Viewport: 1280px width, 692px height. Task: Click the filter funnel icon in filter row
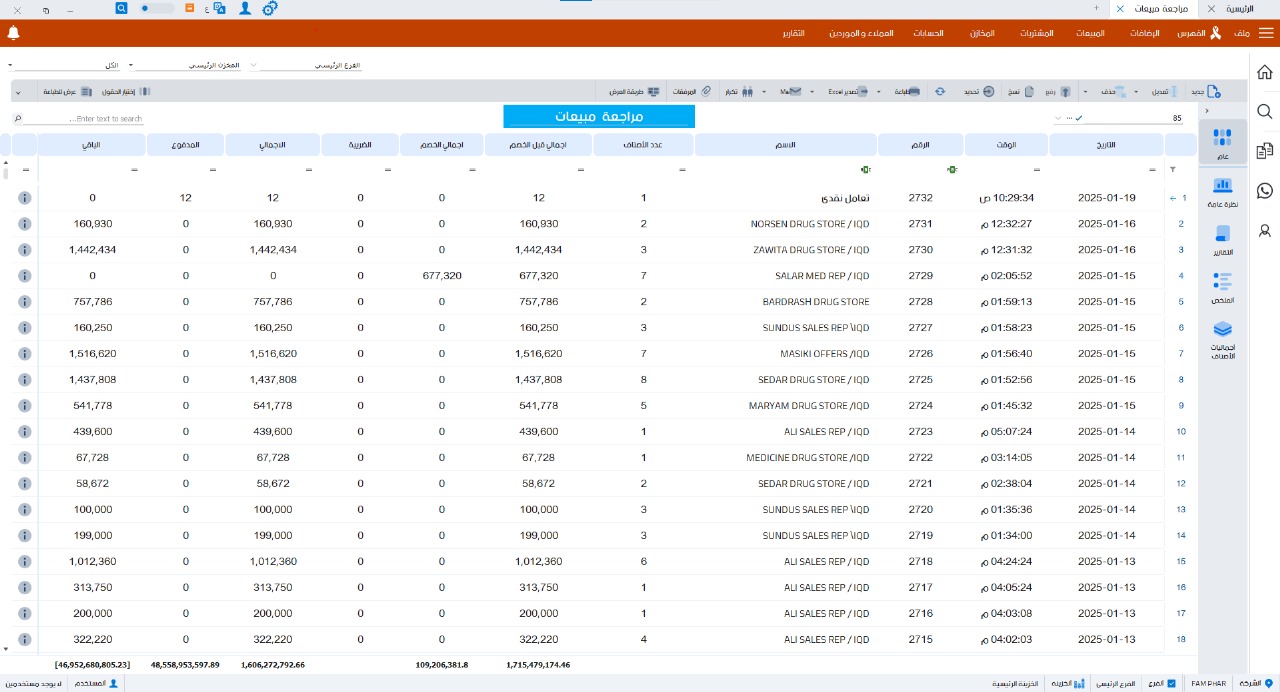pyautogui.click(x=1173, y=170)
